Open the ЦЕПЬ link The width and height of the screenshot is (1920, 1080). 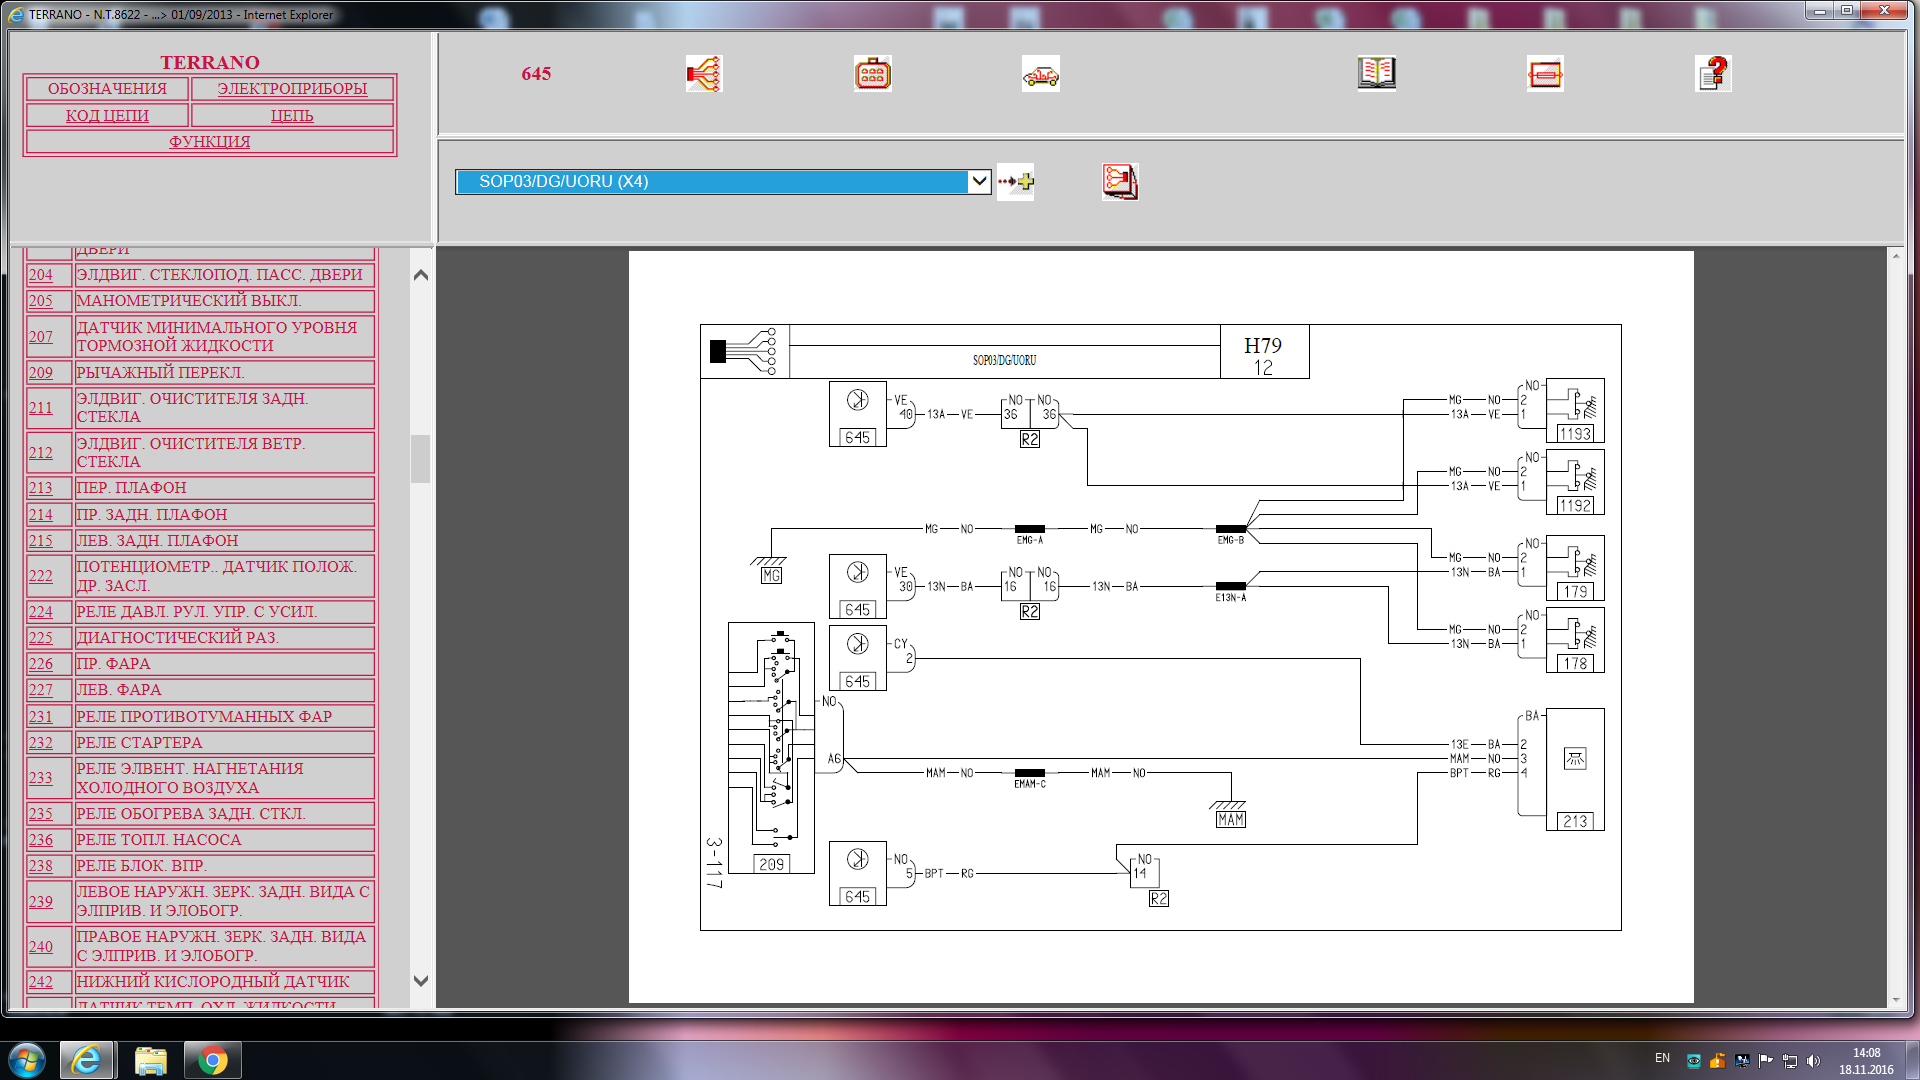292,115
